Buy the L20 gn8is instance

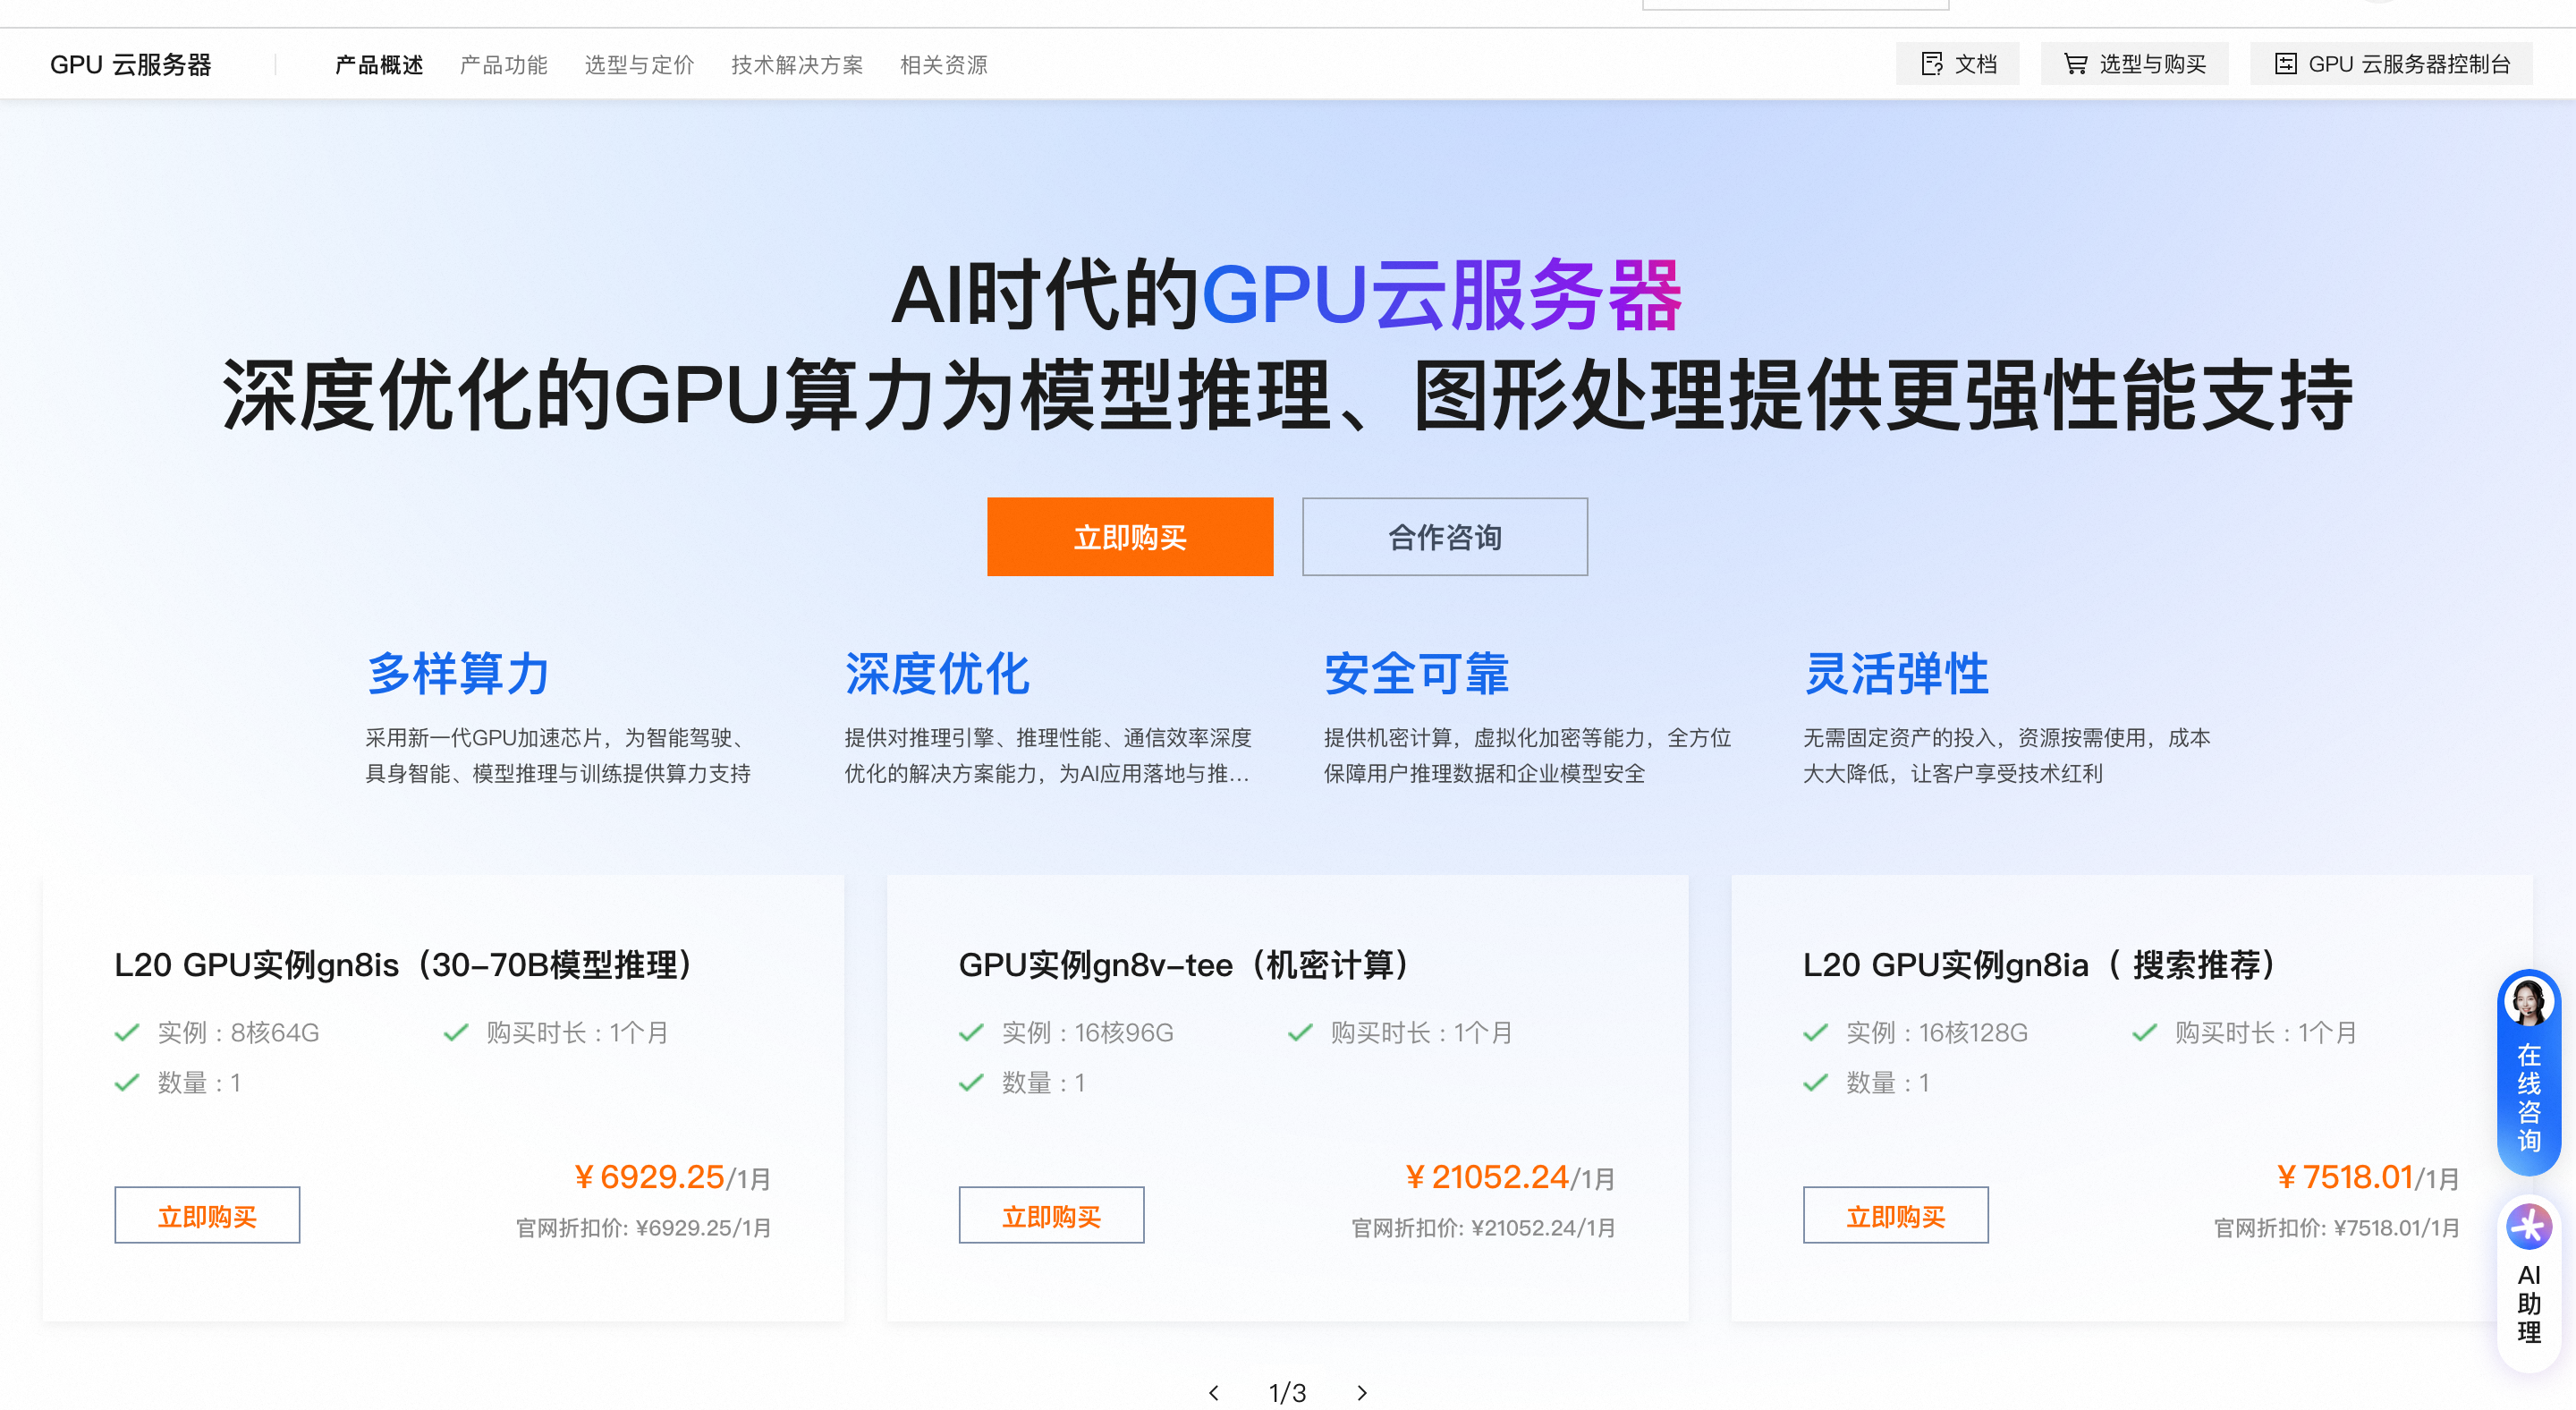pyautogui.click(x=207, y=1215)
